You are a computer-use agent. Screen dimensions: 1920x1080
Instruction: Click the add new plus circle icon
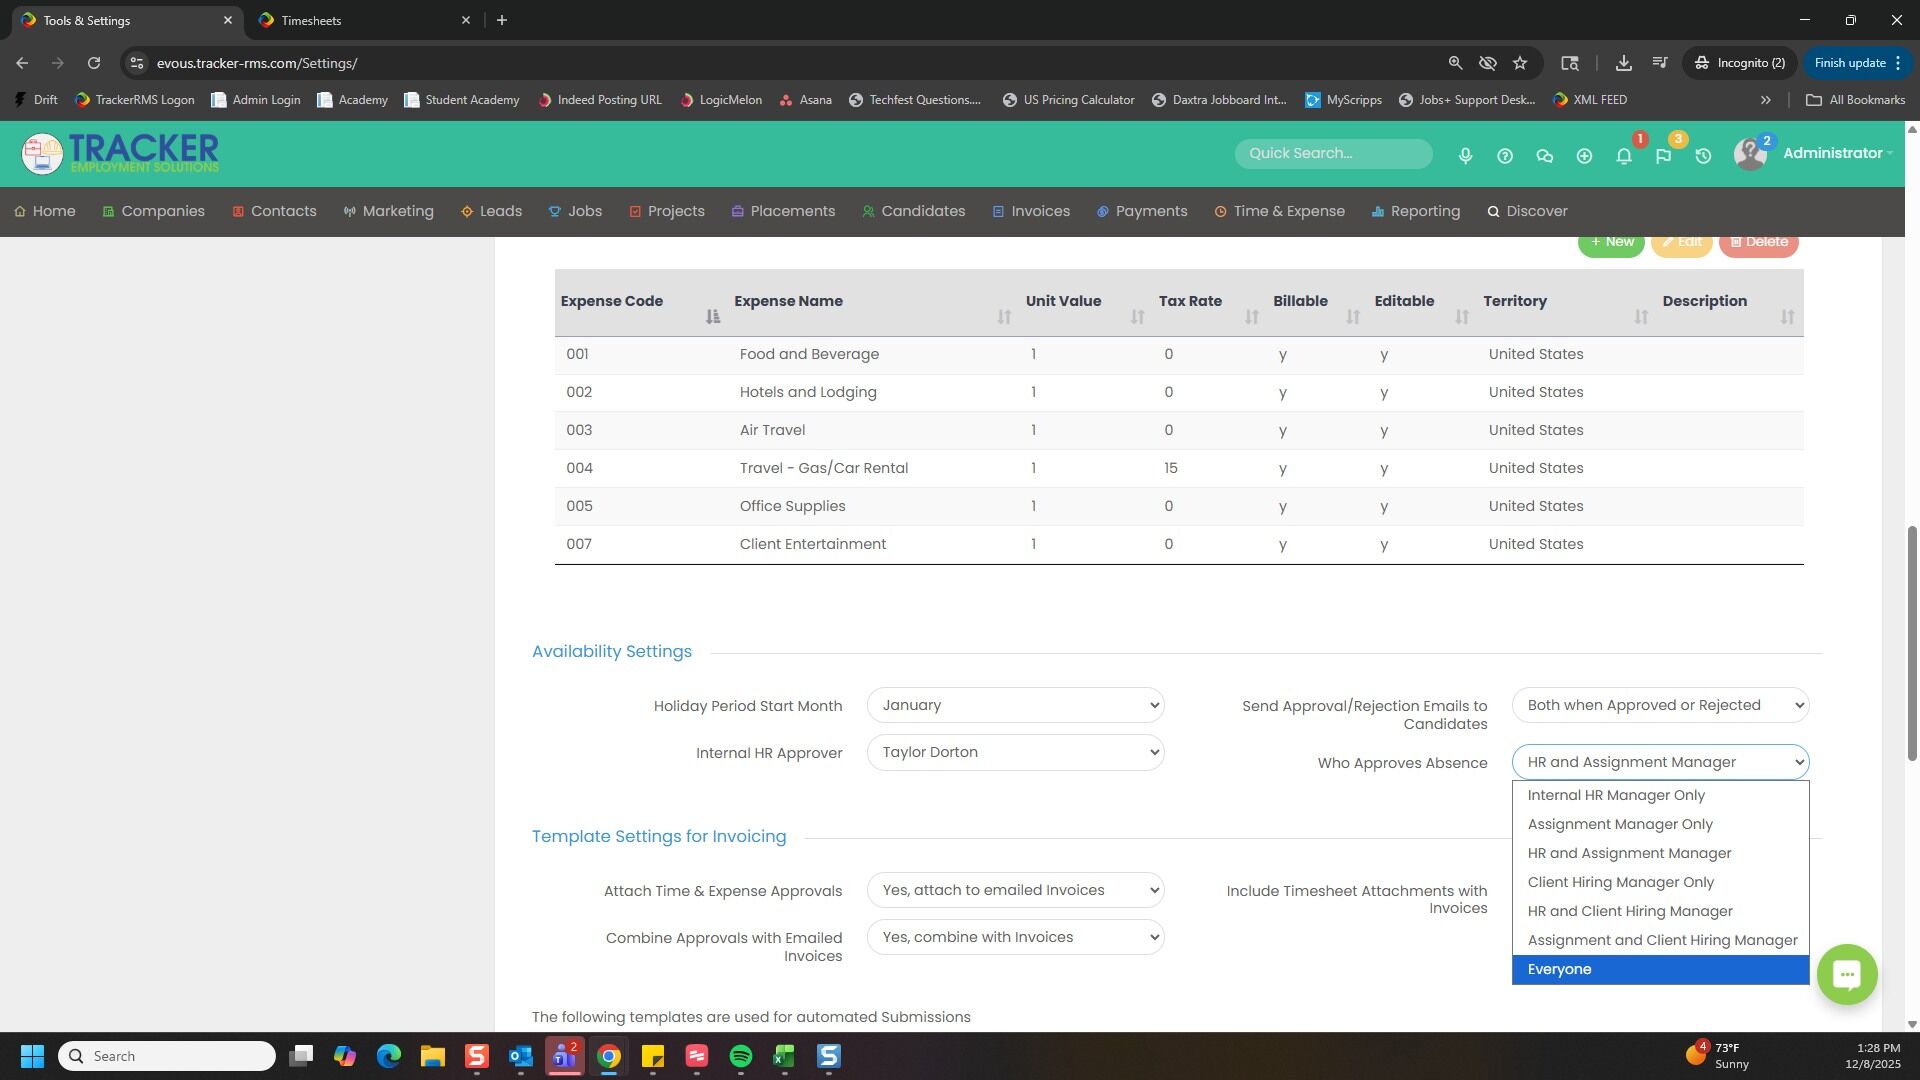pyautogui.click(x=1584, y=156)
